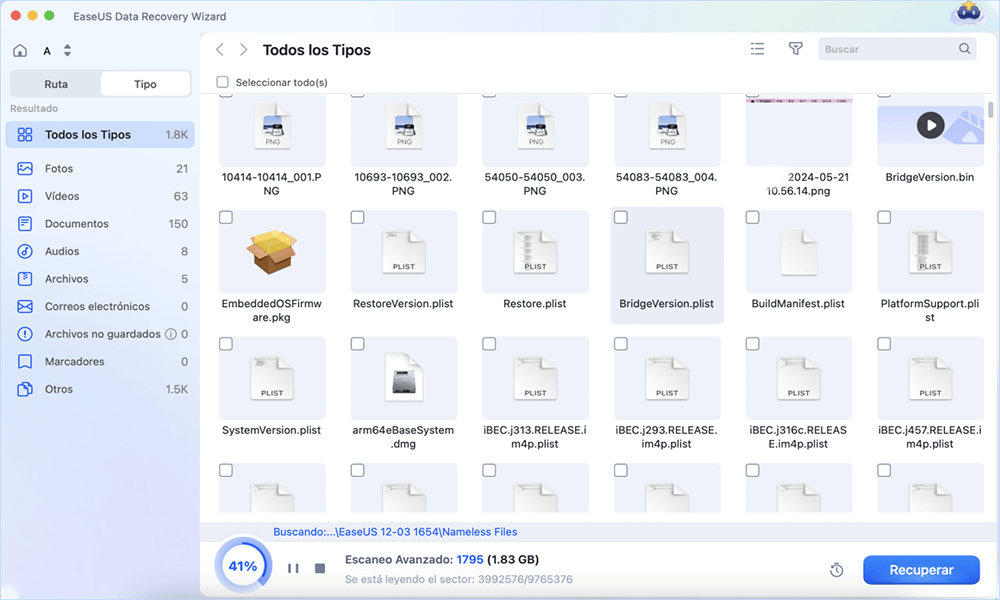Go back with the left arrow
This screenshot has width=1000, height=600.
click(x=220, y=50)
